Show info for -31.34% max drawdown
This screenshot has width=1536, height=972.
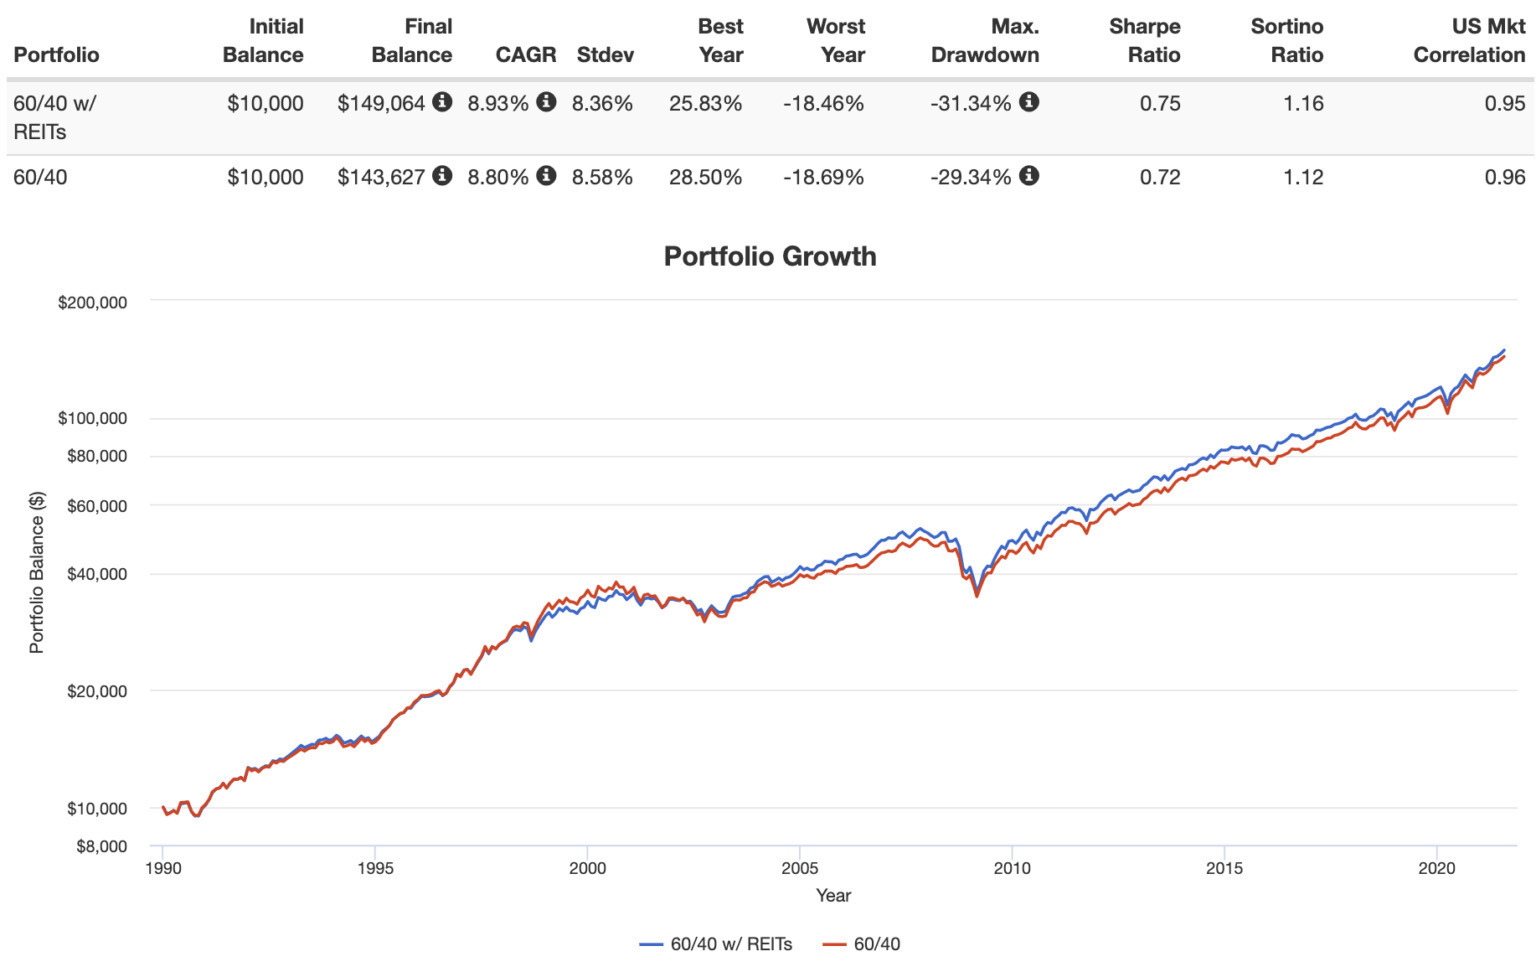click(1029, 102)
